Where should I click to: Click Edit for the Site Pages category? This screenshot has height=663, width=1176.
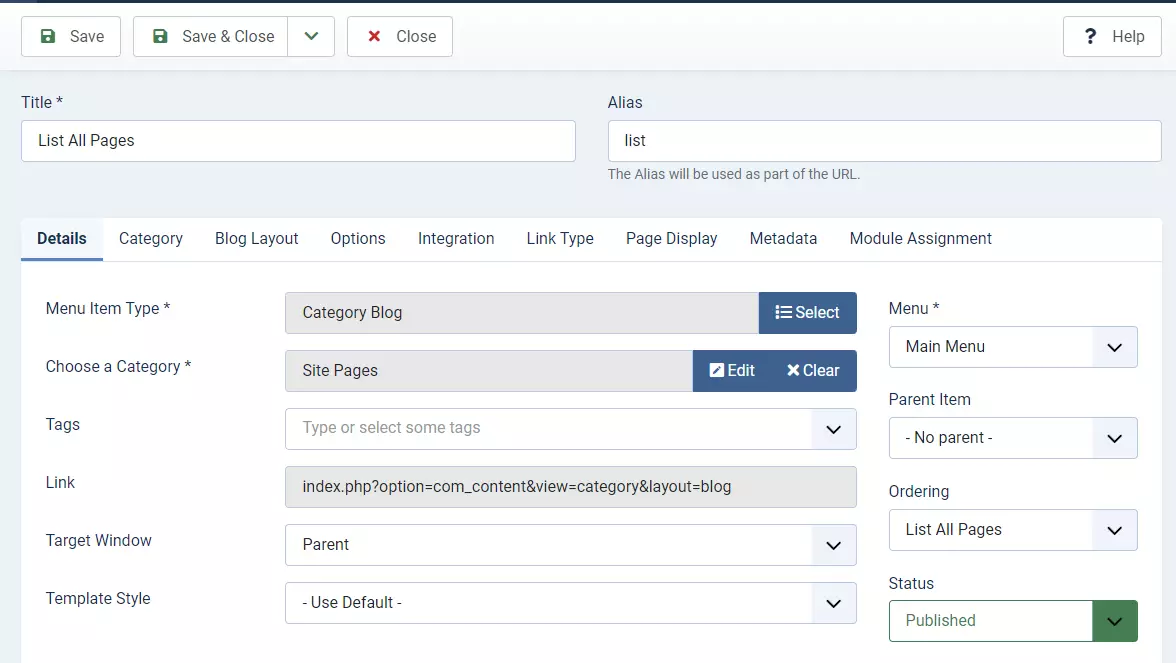click(732, 370)
